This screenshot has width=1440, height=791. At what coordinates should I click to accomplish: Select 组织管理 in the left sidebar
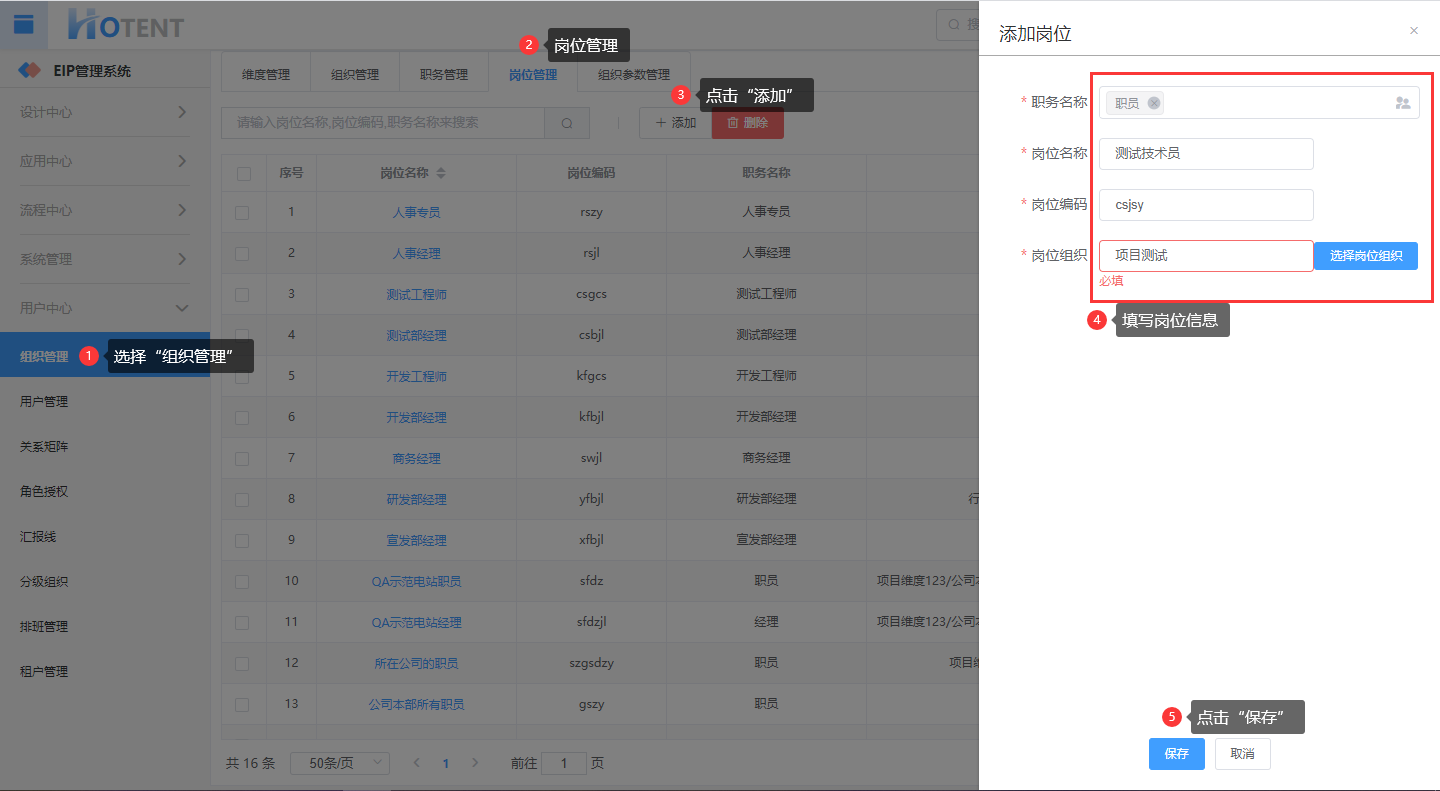105,356
